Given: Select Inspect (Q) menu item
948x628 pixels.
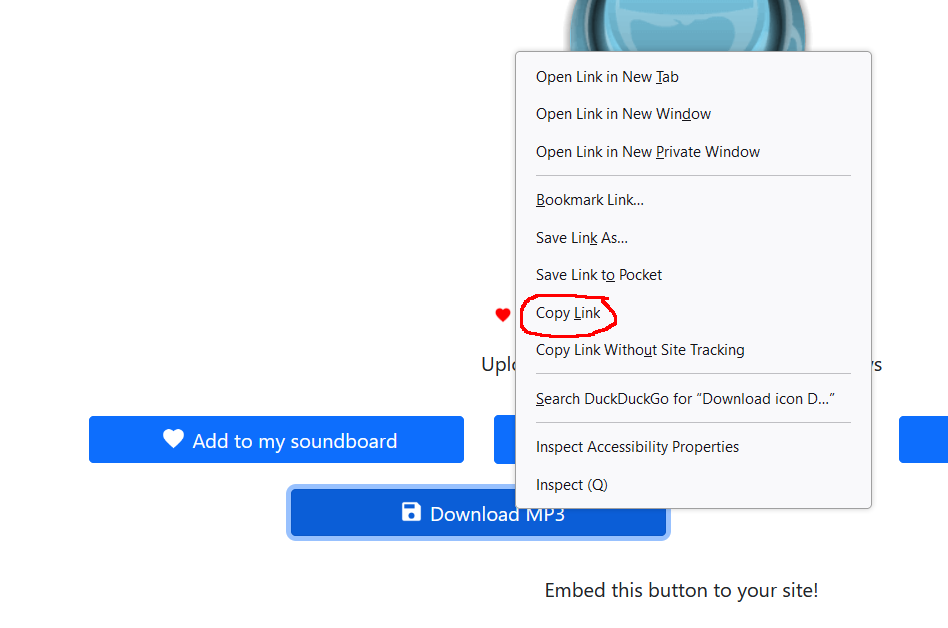Looking at the screenshot, I should [571, 485].
